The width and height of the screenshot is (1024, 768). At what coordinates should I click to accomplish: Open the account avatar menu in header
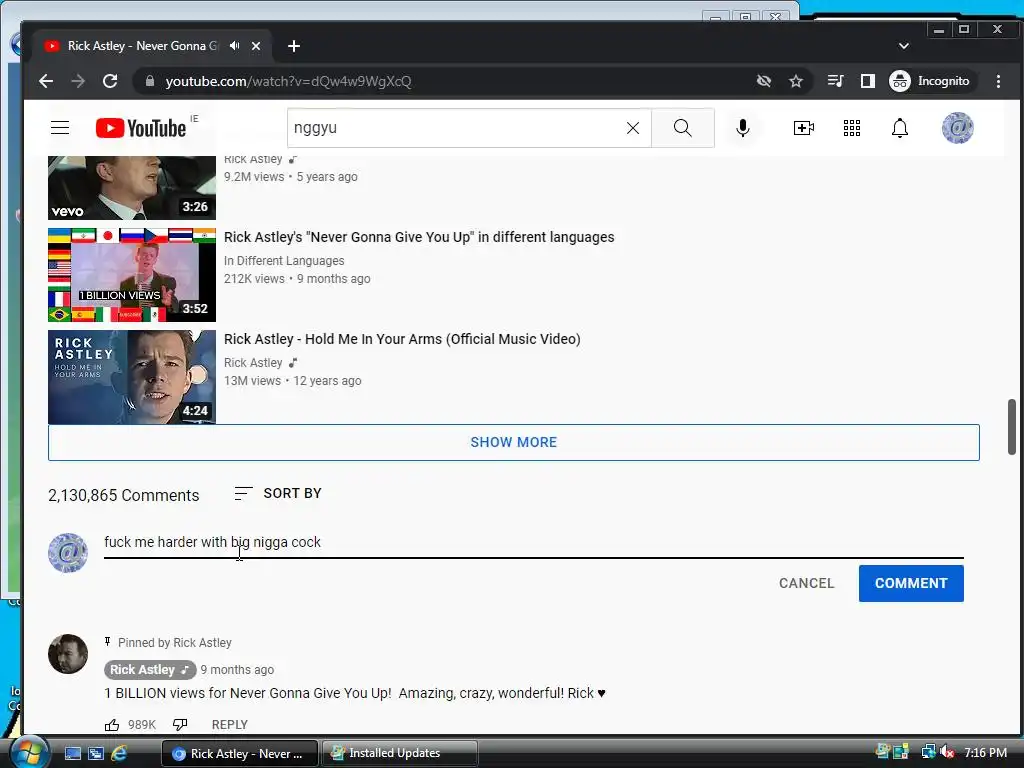point(957,128)
